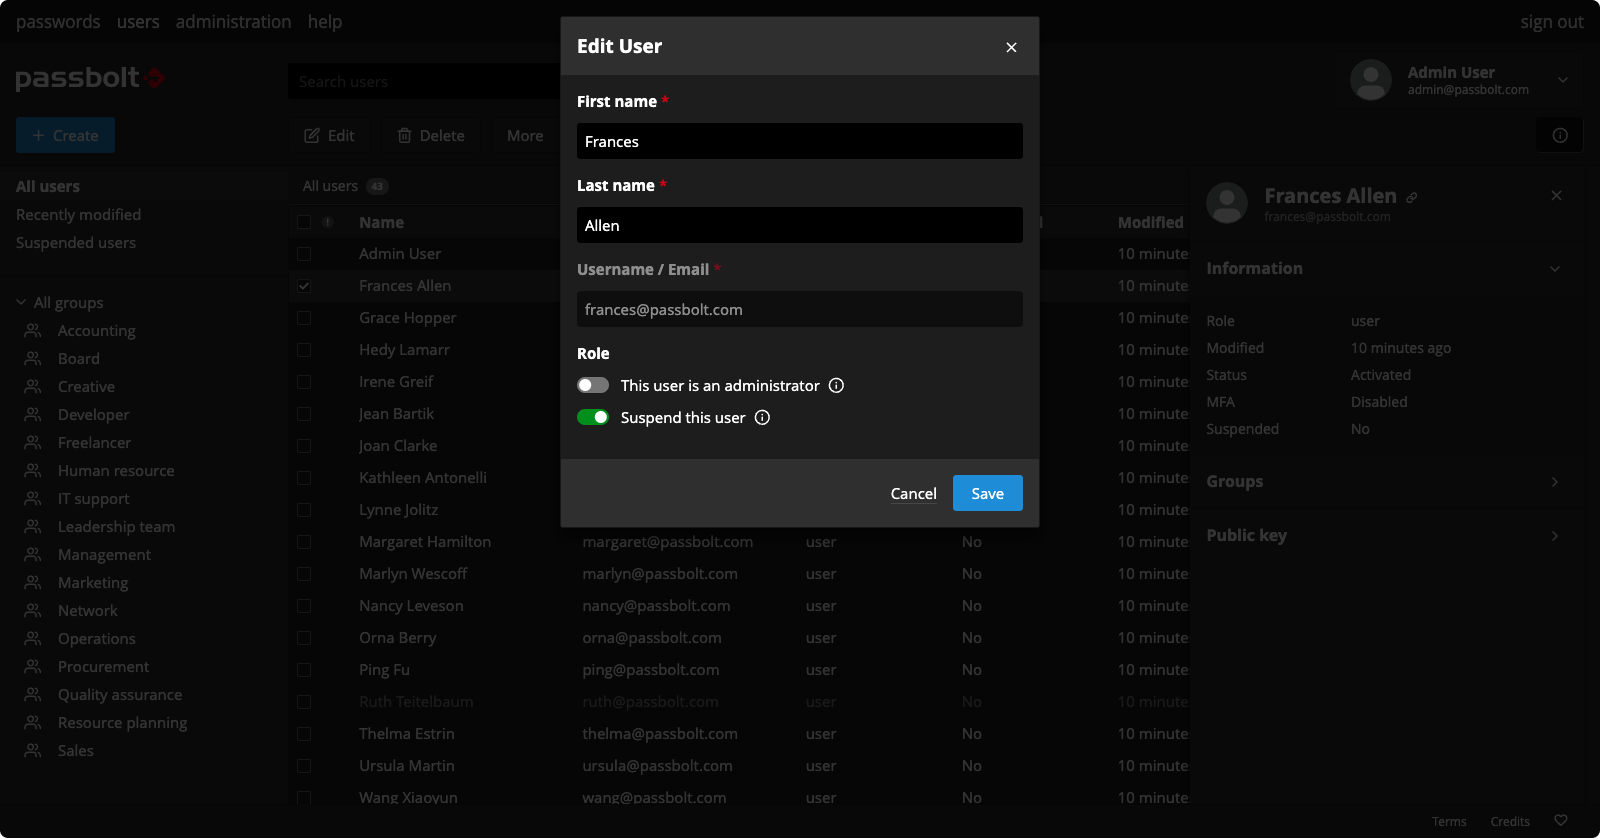1600x838 pixels.
Task: Click the Network group icon
Action: coord(33,610)
